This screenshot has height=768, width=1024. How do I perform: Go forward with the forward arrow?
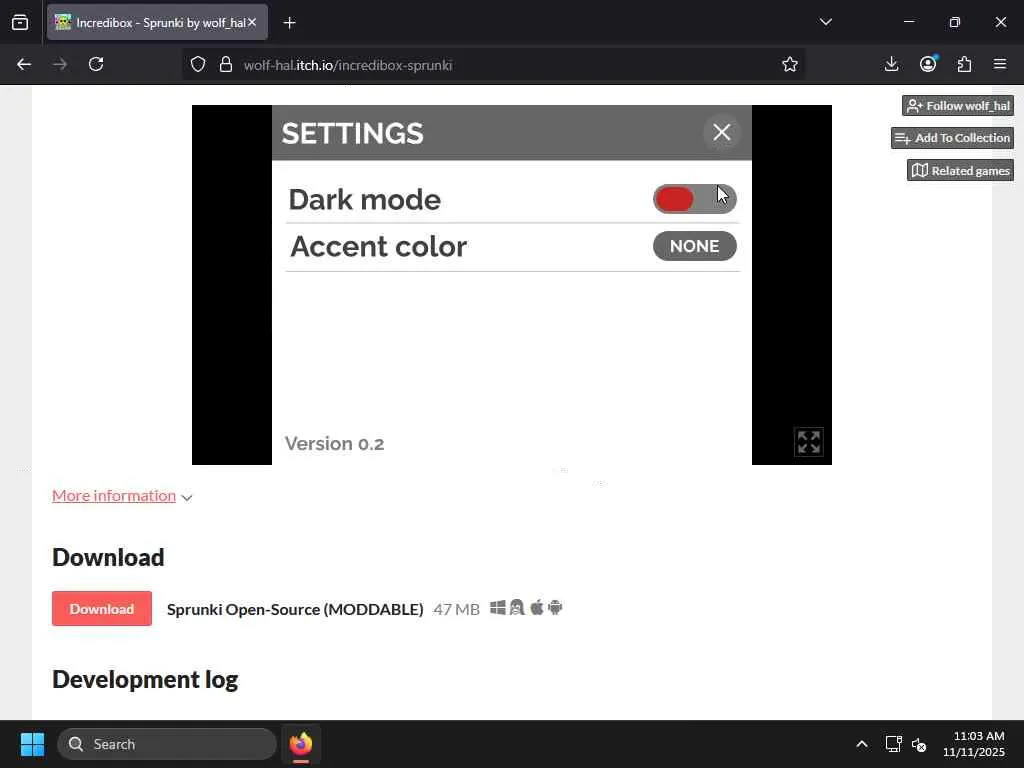click(60, 64)
